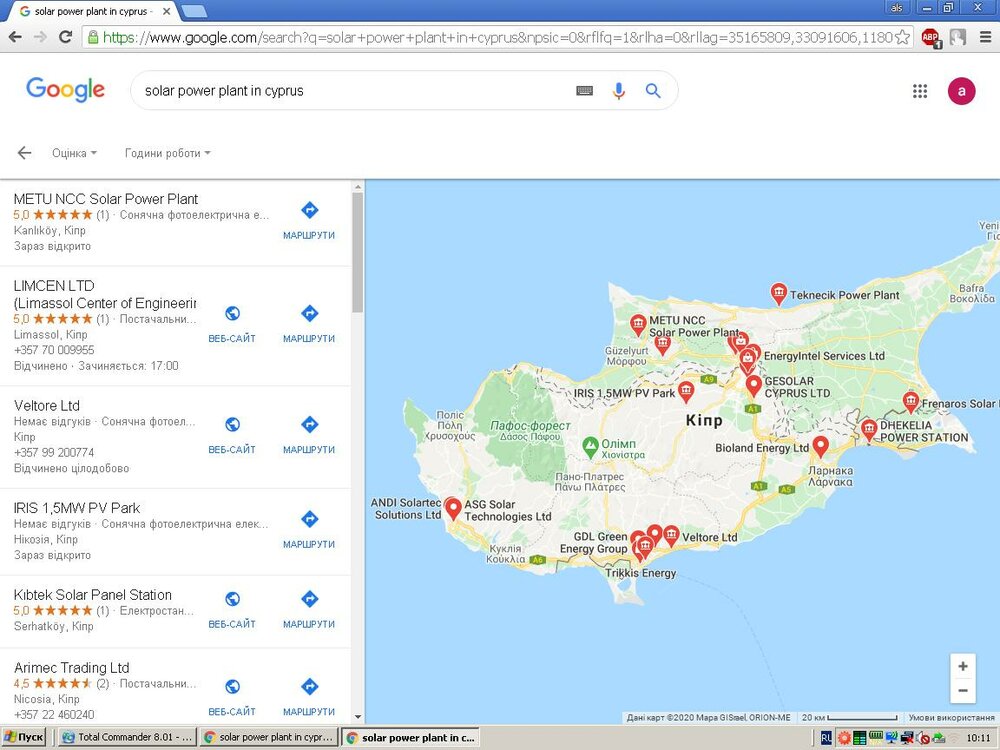Open the IRIS 1,5MW PV Park listing
The image size is (1000, 750).
pyautogui.click(x=77, y=508)
